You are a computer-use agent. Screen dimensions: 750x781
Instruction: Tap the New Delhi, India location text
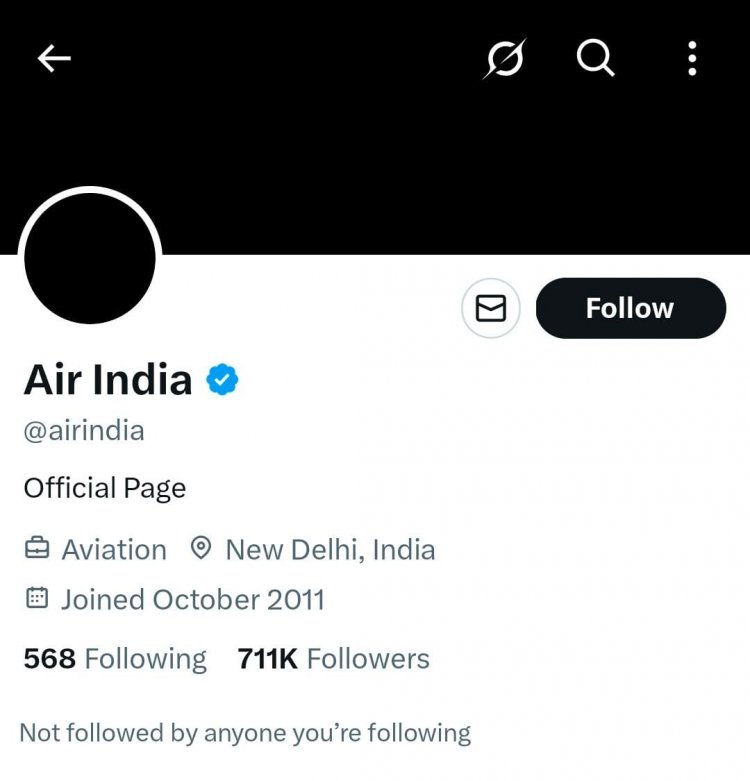pos(330,549)
